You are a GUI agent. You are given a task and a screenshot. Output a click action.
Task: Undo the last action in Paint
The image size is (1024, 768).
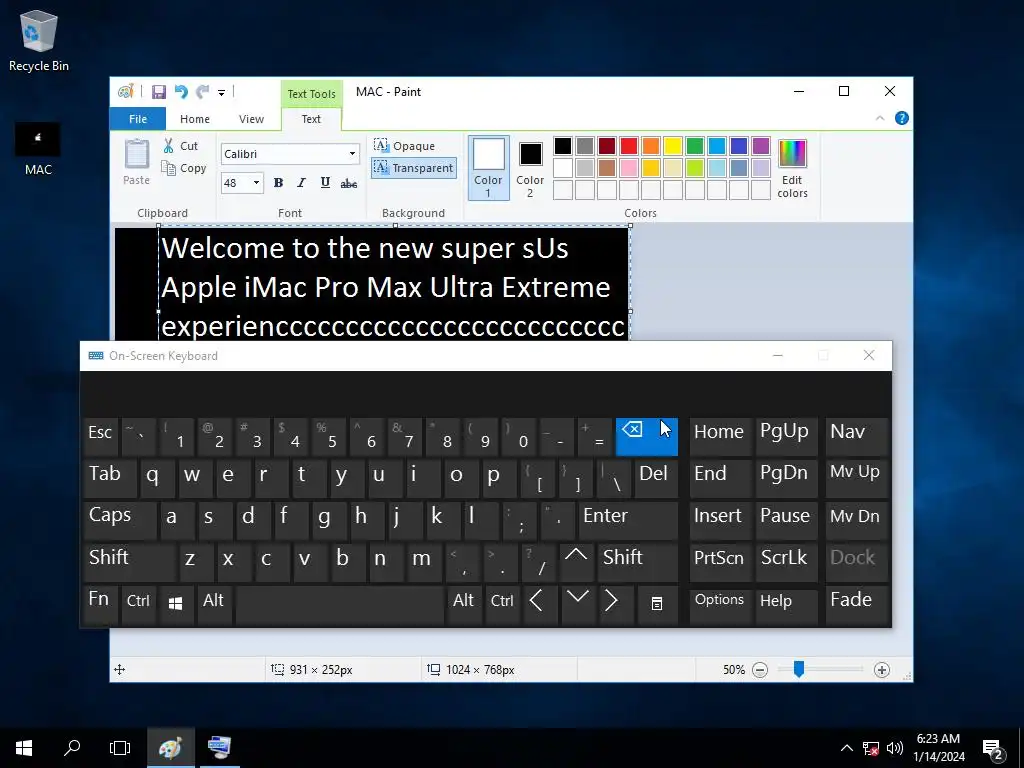pyautogui.click(x=181, y=92)
